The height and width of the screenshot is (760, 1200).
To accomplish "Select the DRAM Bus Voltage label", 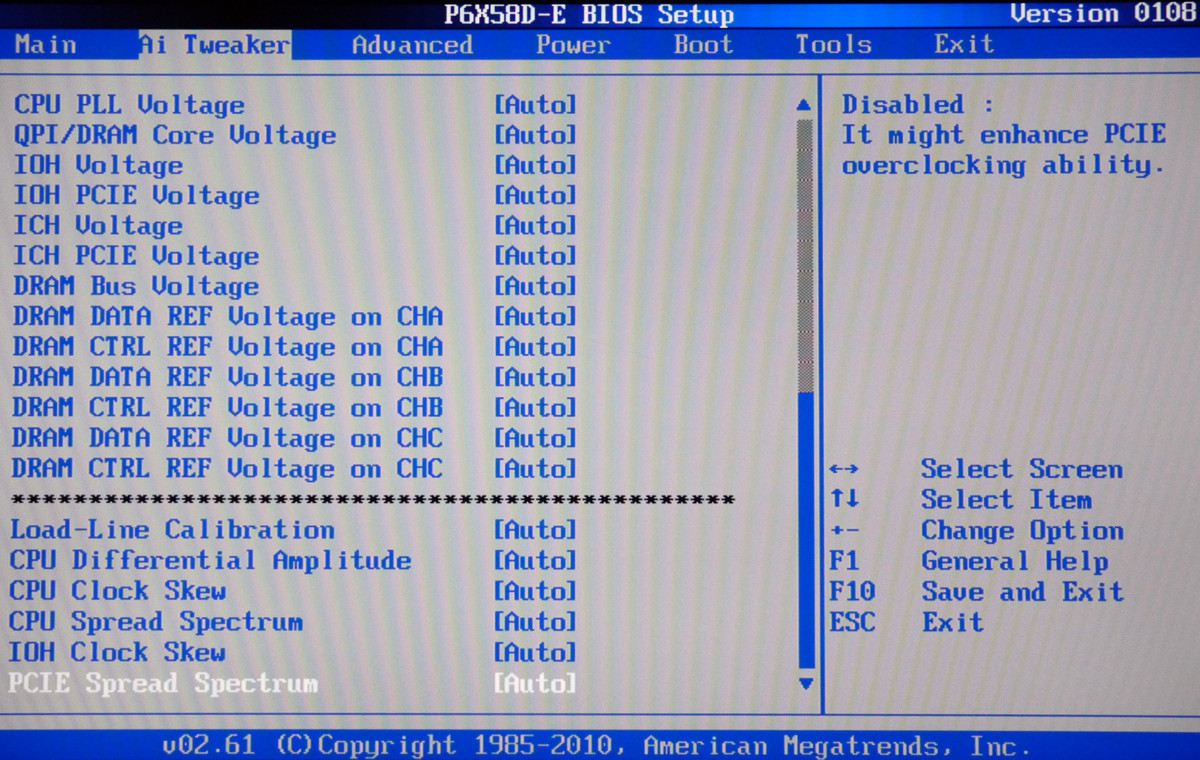I will (x=136, y=287).
